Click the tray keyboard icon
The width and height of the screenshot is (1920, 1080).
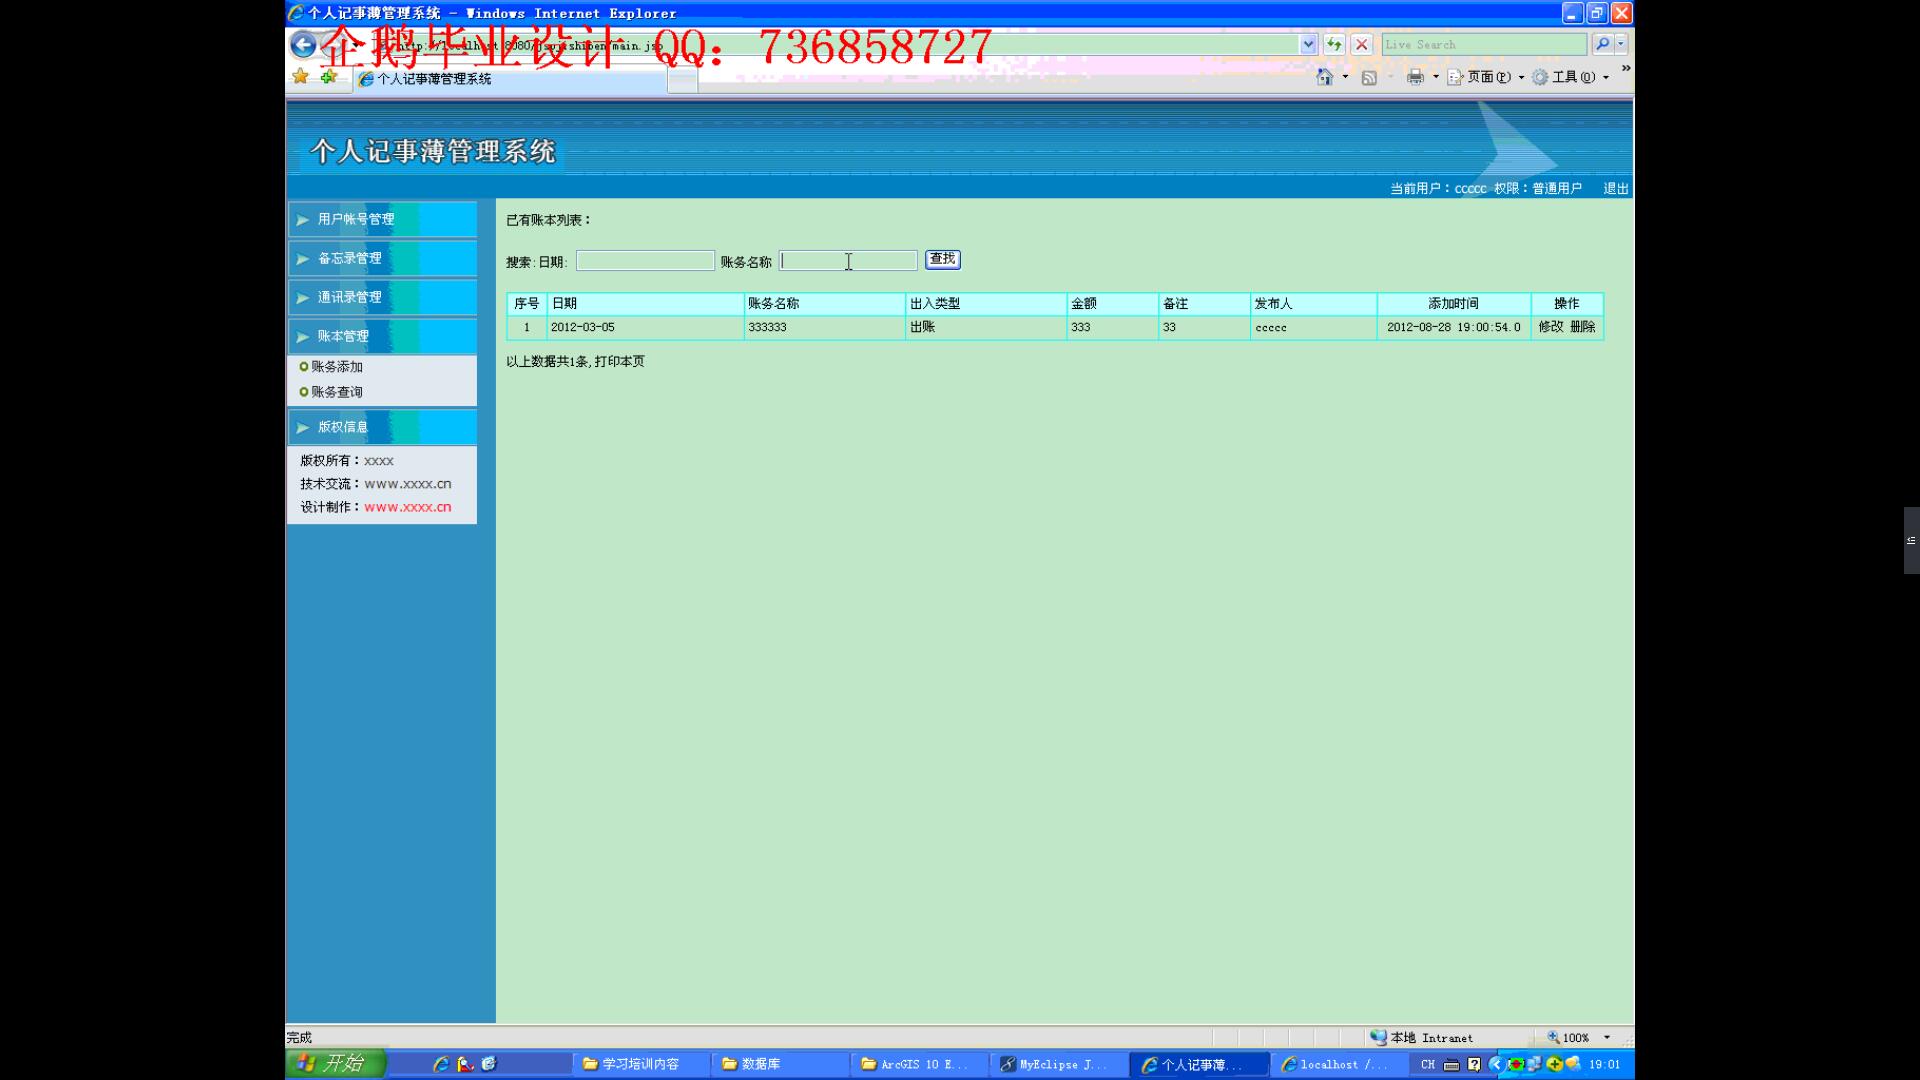pos(1451,1065)
